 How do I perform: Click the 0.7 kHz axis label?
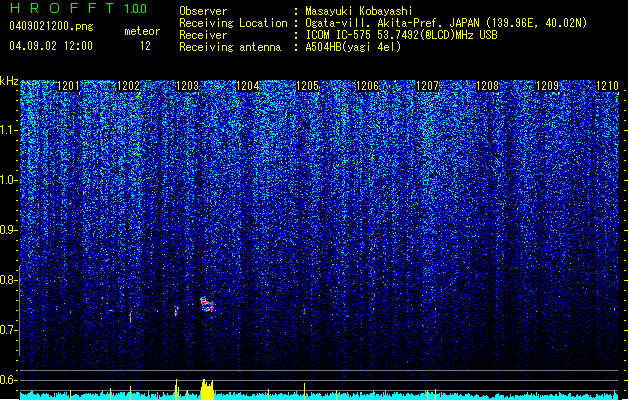pyautogui.click(x=9, y=330)
